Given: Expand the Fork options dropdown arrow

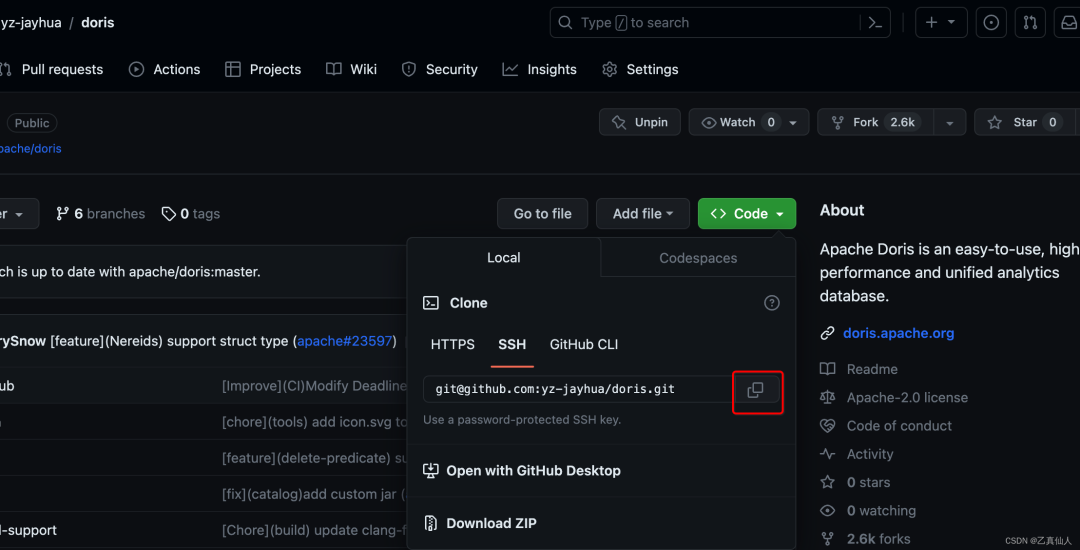Looking at the screenshot, I should point(951,123).
